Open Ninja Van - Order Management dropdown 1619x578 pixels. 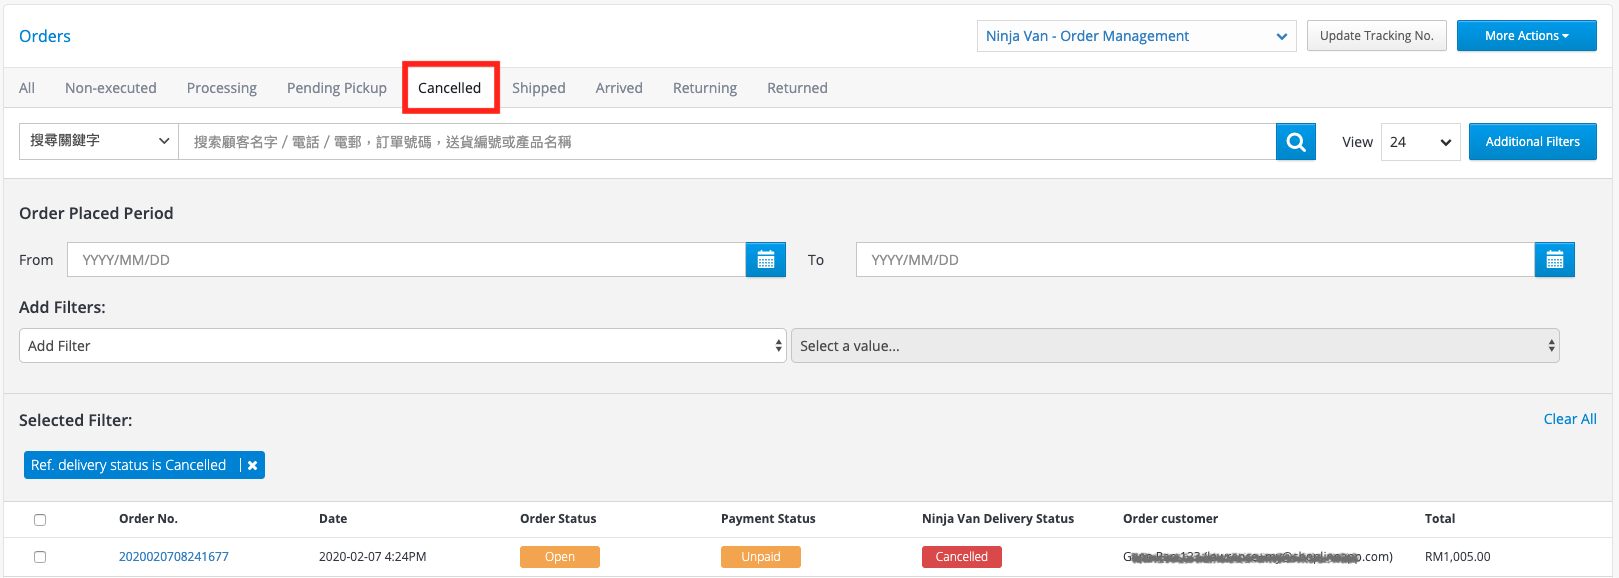[x=1137, y=36]
